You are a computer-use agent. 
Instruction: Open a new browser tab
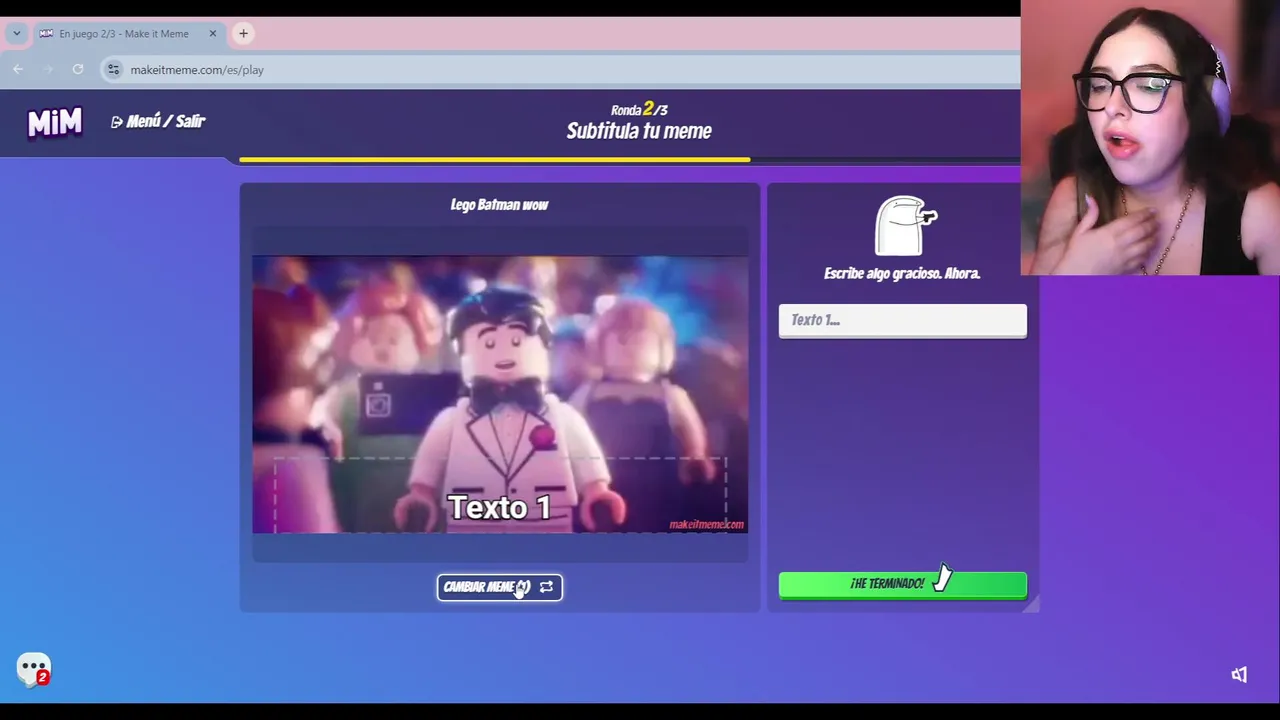(243, 34)
